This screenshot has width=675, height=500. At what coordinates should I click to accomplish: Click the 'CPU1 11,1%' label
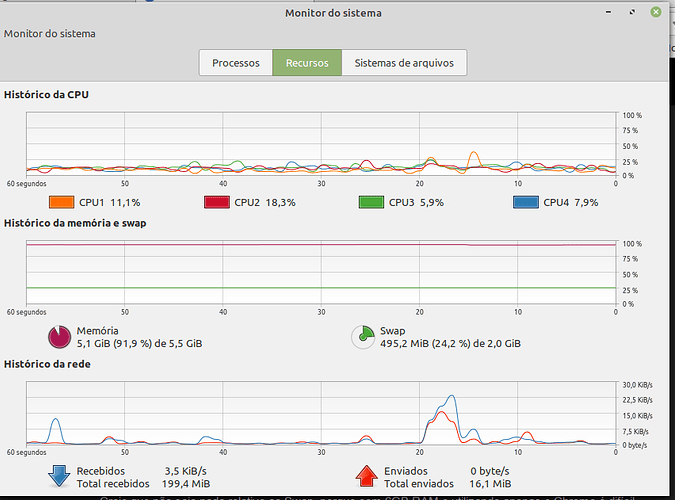(x=110, y=202)
